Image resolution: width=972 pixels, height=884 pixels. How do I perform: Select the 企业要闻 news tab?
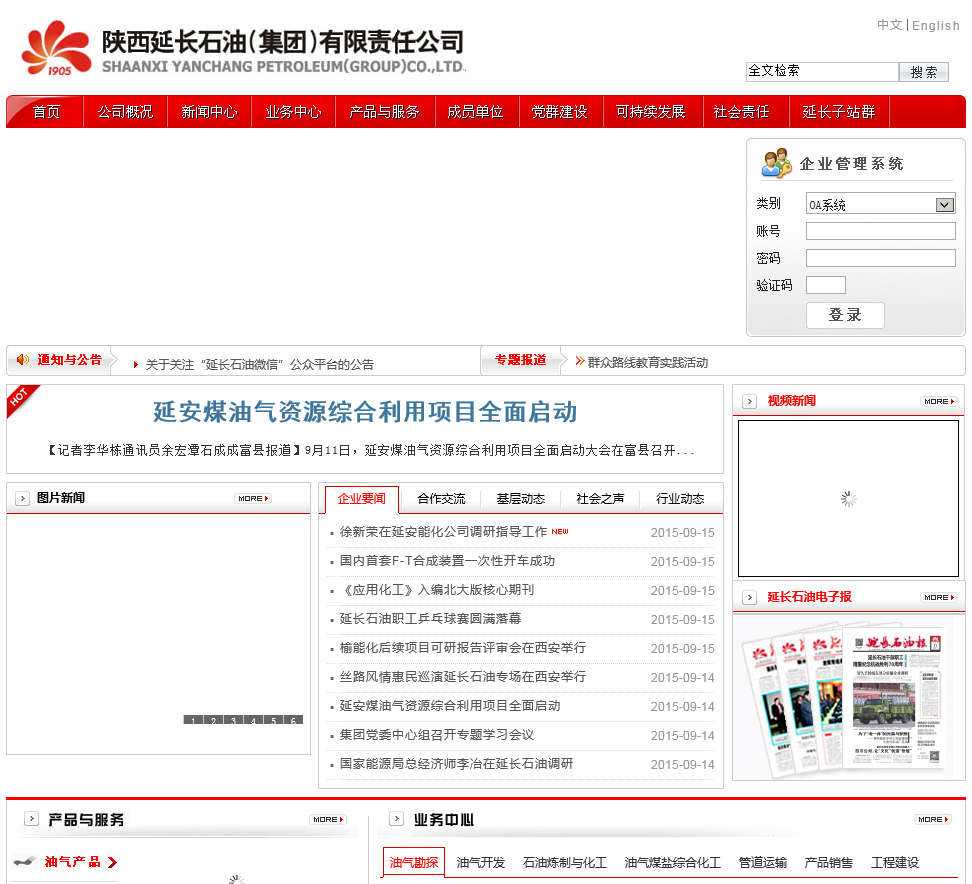coord(362,499)
